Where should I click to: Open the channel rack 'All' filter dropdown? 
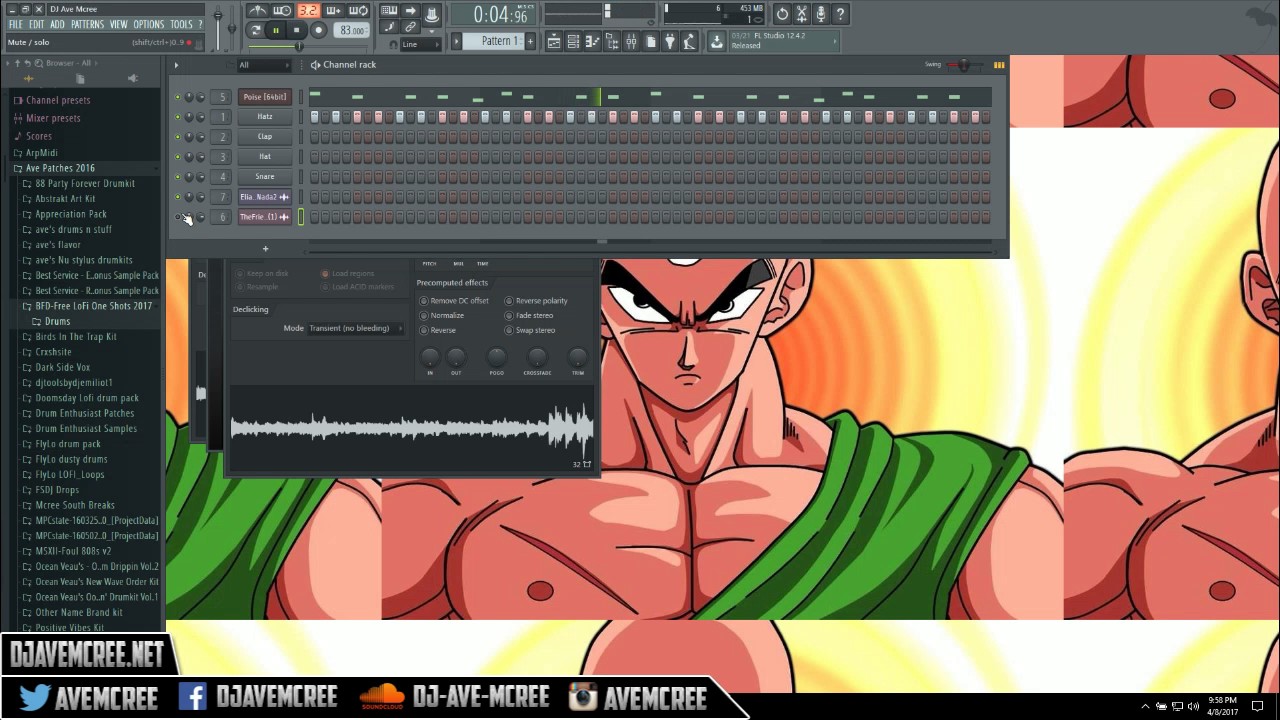point(262,65)
